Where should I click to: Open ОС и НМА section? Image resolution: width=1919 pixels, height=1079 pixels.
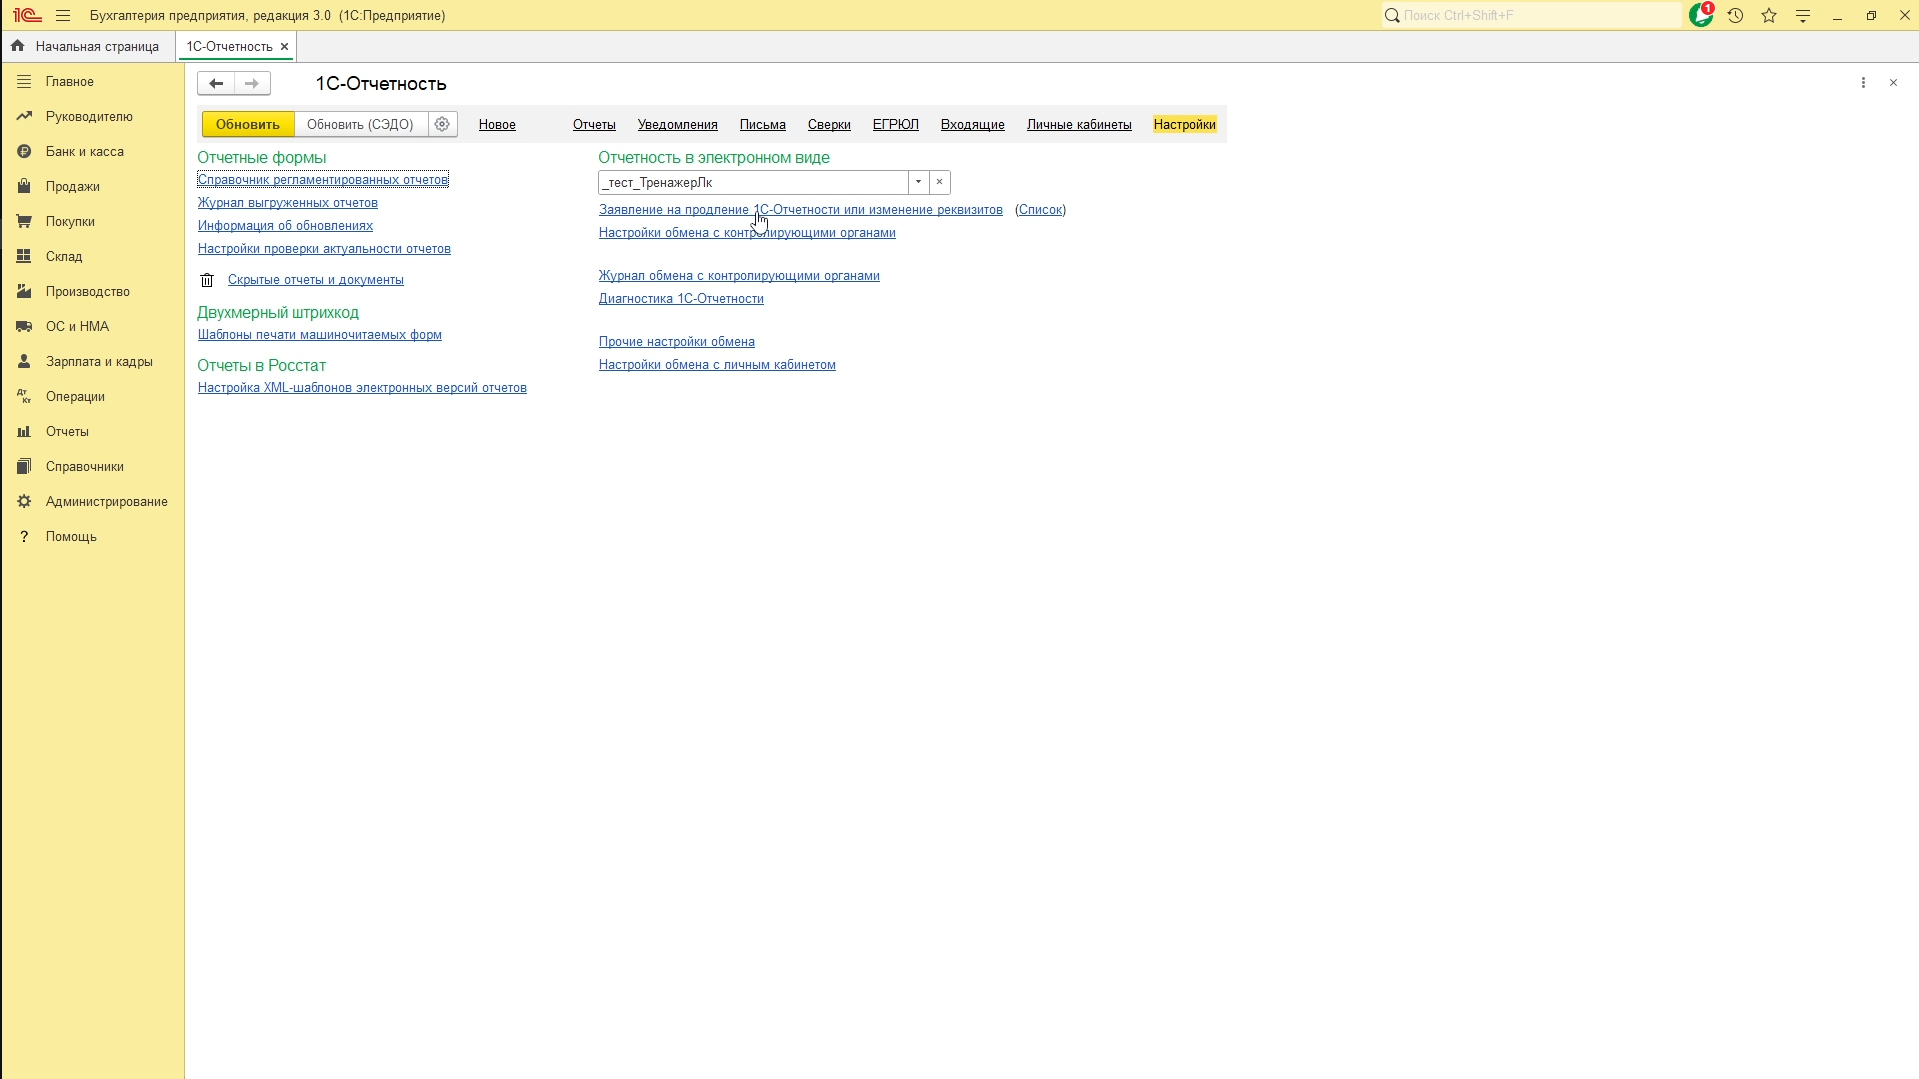pyautogui.click(x=77, y=327)
